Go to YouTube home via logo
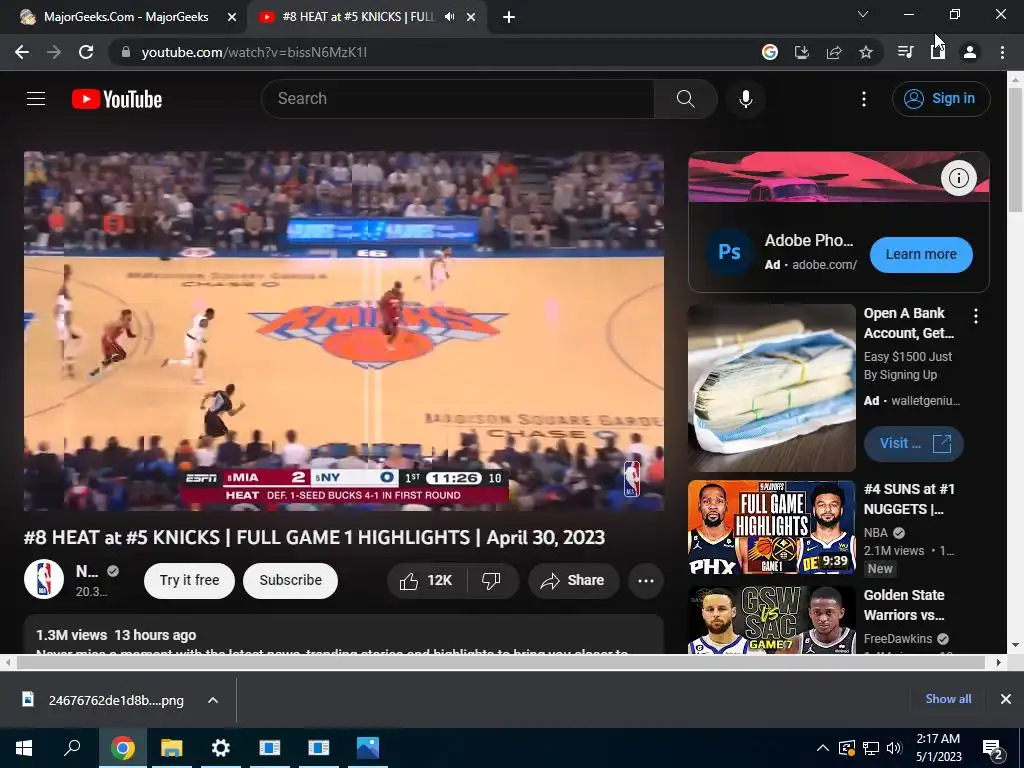Screen dimensions: 1024x768 tap(117, 99)
